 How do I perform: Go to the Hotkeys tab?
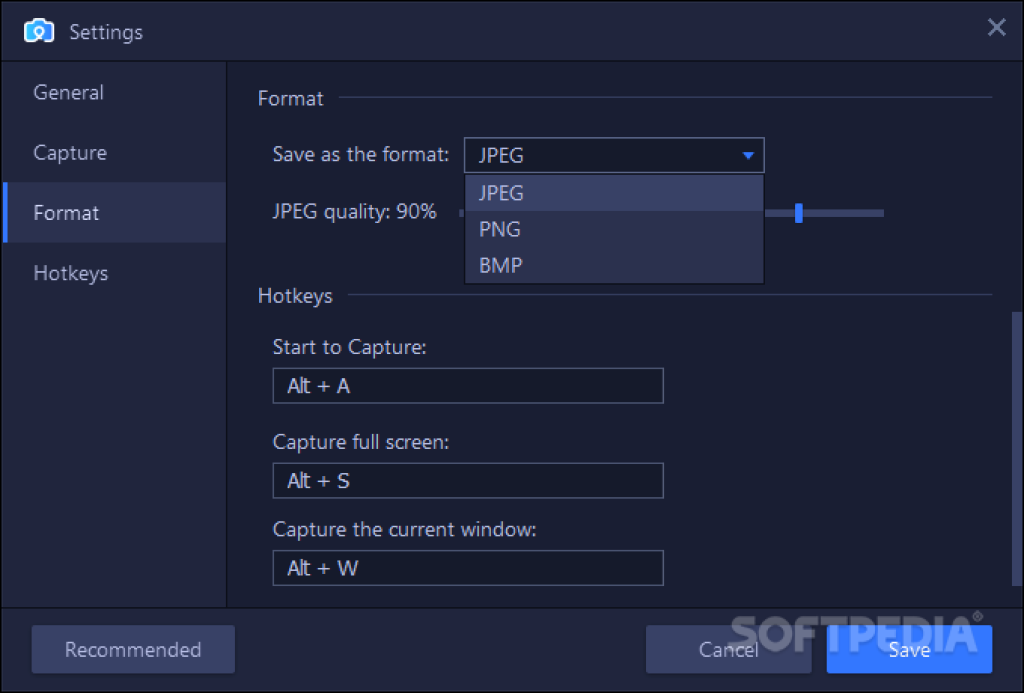tap(114, 273)
